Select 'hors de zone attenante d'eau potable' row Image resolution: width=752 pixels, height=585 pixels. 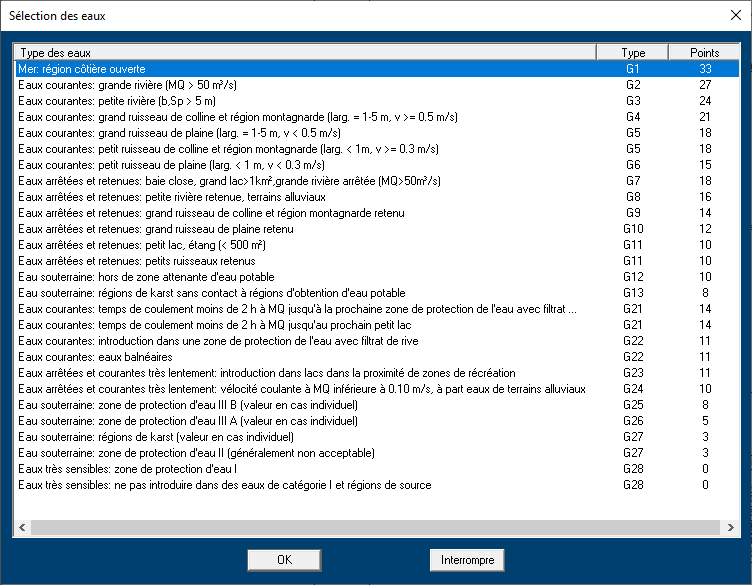click(x=377, y=277)
